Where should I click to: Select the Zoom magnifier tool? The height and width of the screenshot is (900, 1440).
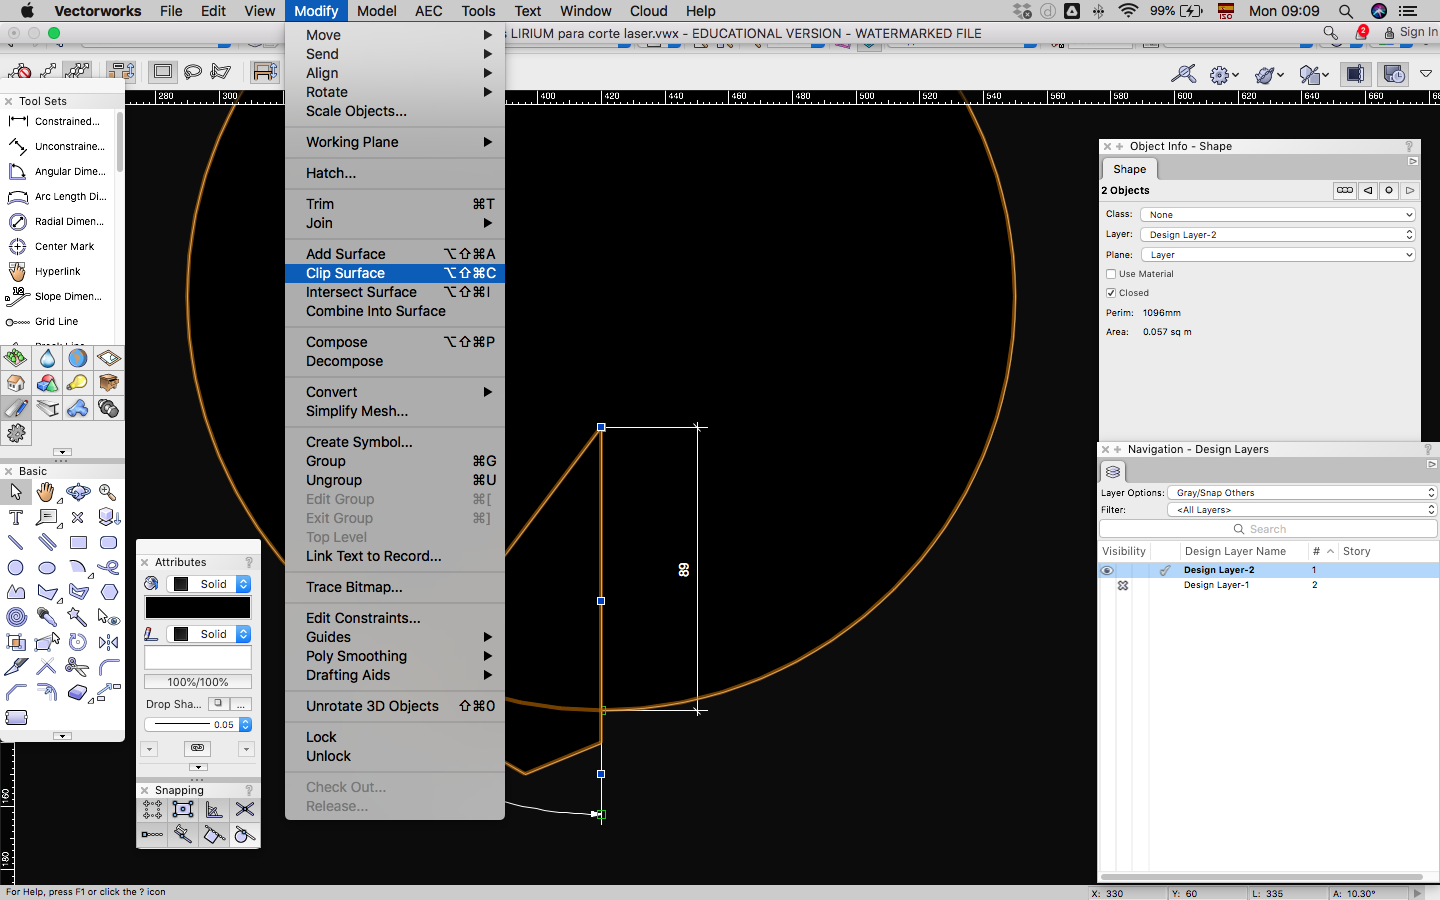108,492
